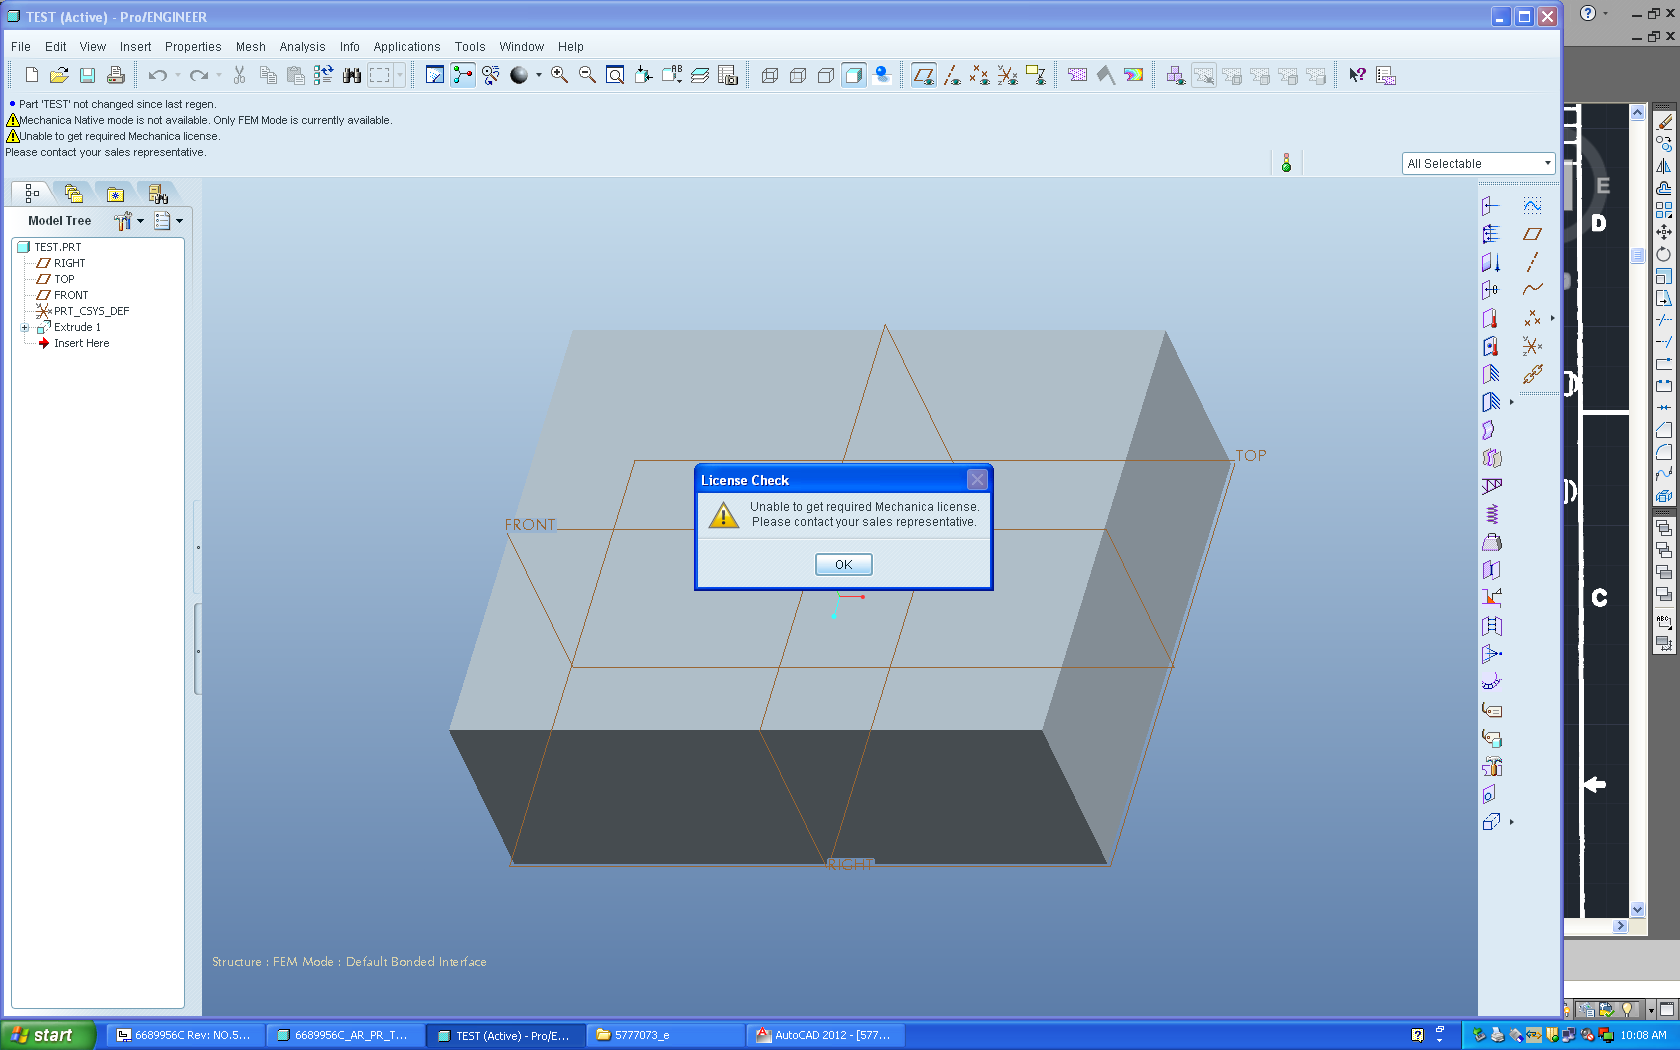Click OK in License Check dialog
Image resolution: width=1680 pixels, height=1050 pixels.
tap(844, 565)
